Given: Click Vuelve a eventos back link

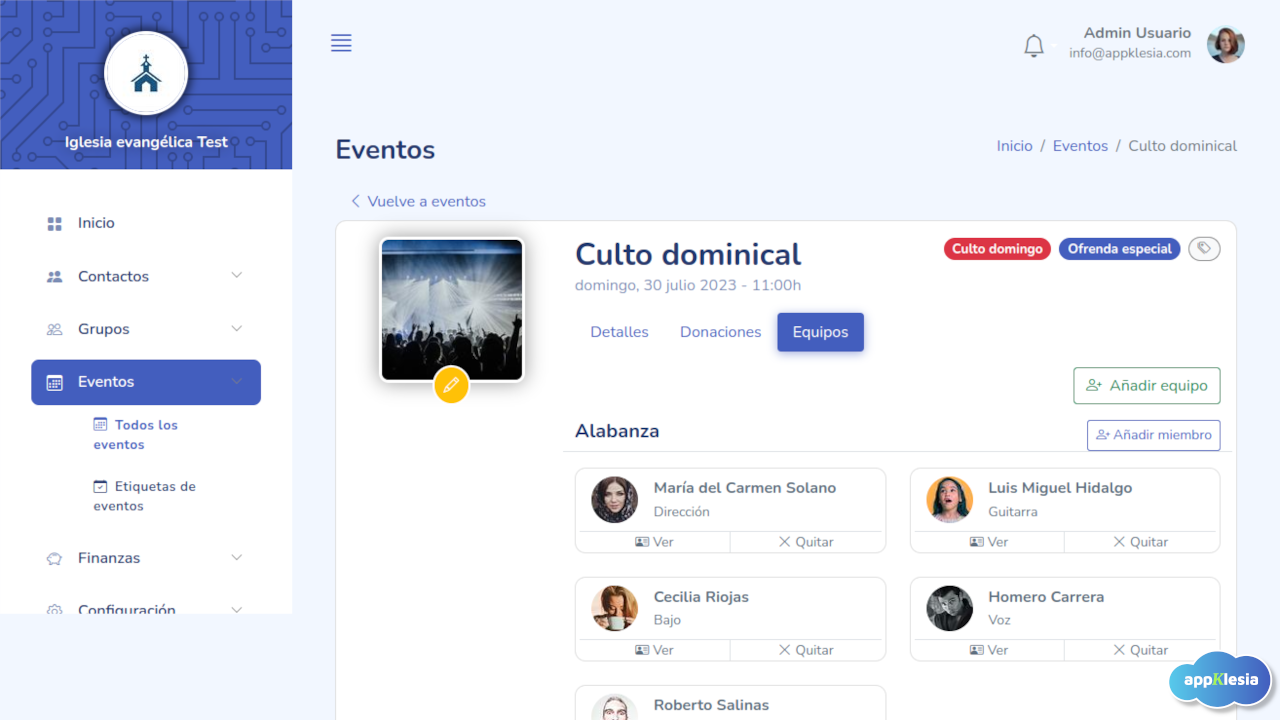Looking at the screenshot, I should click(418, 201).
